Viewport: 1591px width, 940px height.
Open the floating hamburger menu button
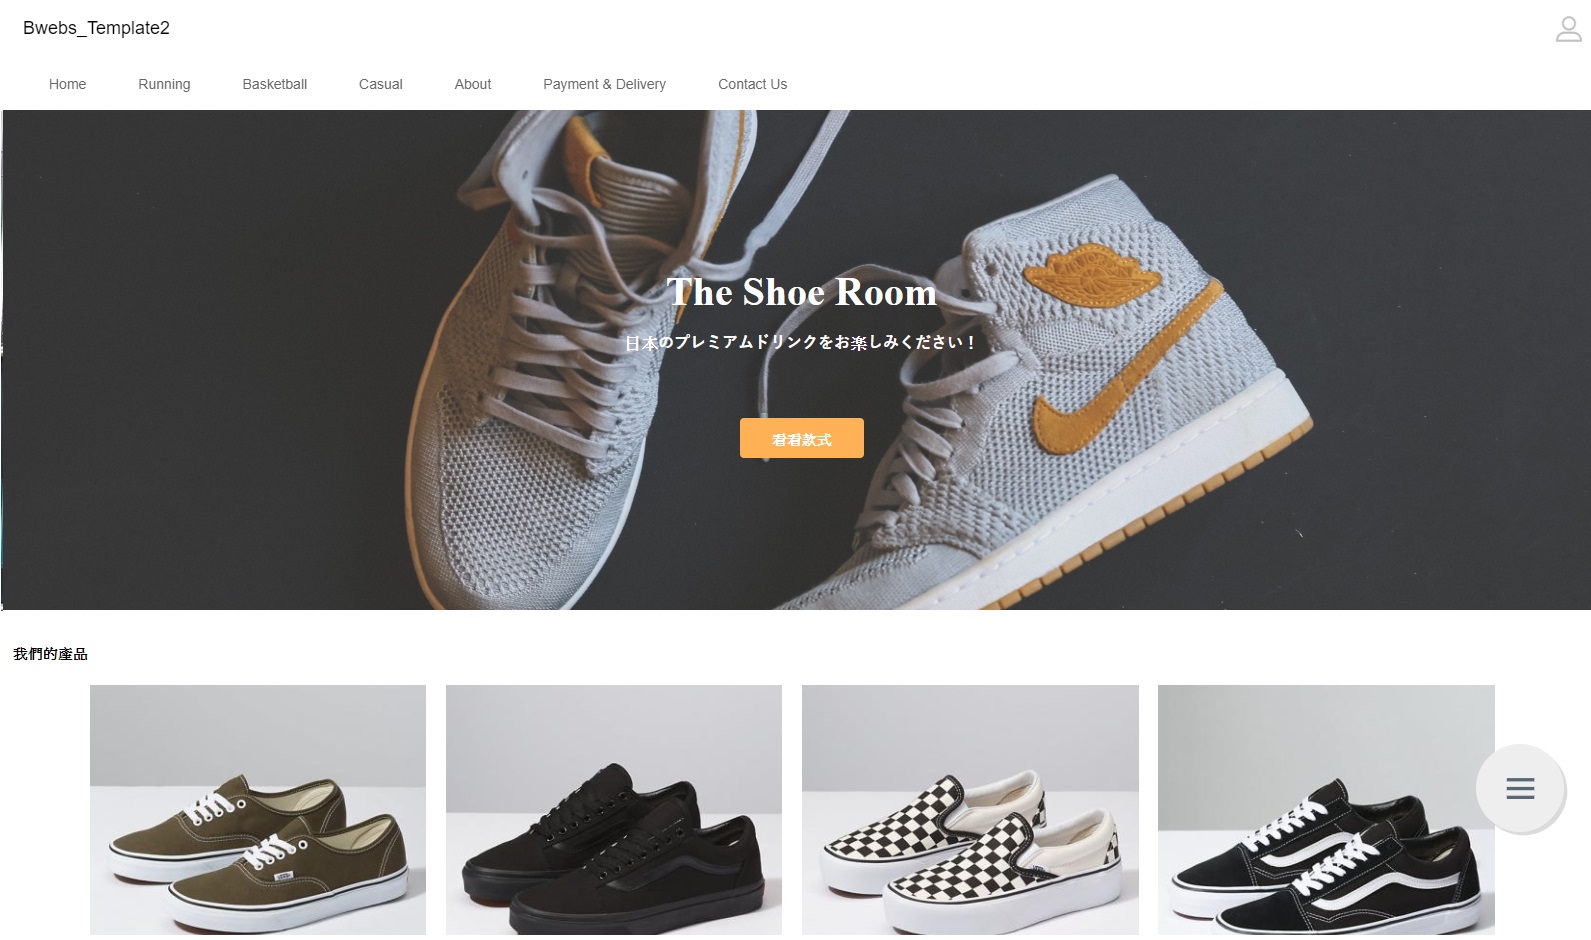pos(1520,788)
